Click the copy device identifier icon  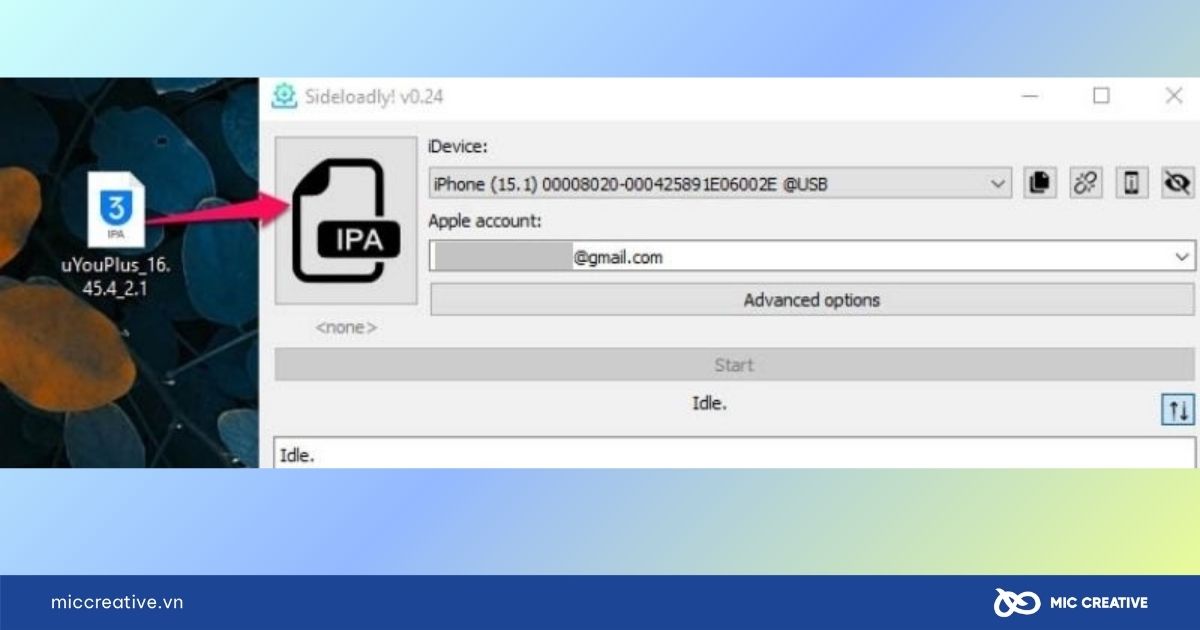coord(1040,182)
